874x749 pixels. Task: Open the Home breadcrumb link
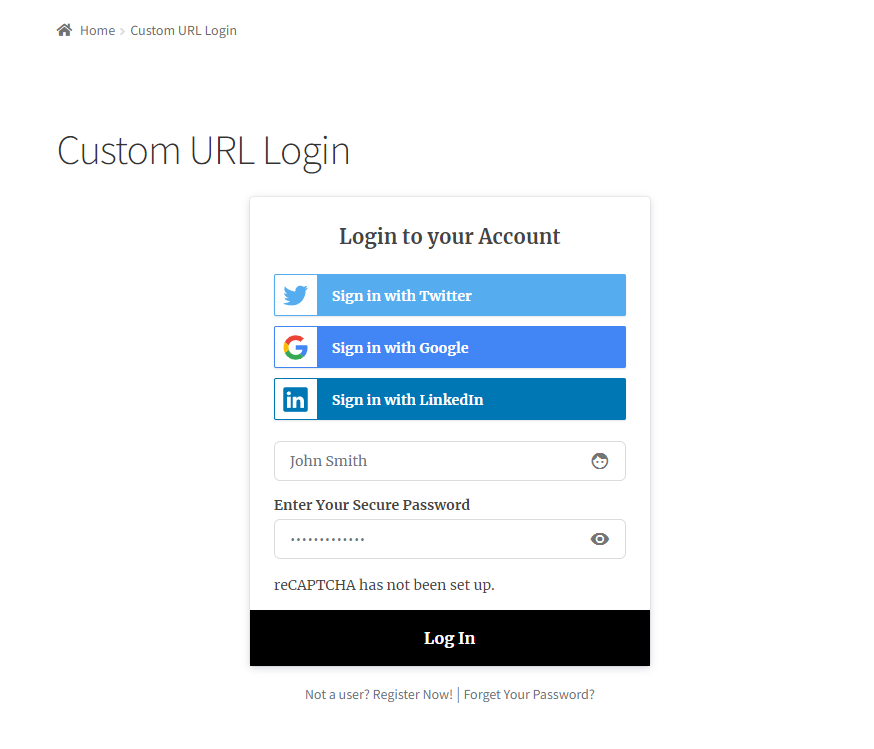click(x=98, y=31)
